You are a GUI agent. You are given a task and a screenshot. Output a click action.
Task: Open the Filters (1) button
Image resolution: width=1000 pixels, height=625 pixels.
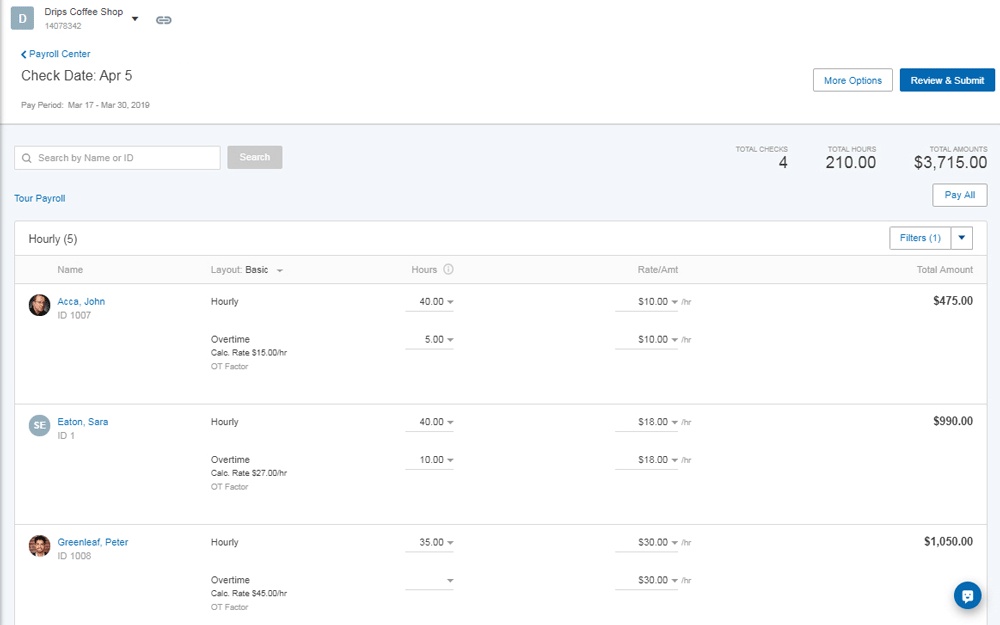[919, 238]
